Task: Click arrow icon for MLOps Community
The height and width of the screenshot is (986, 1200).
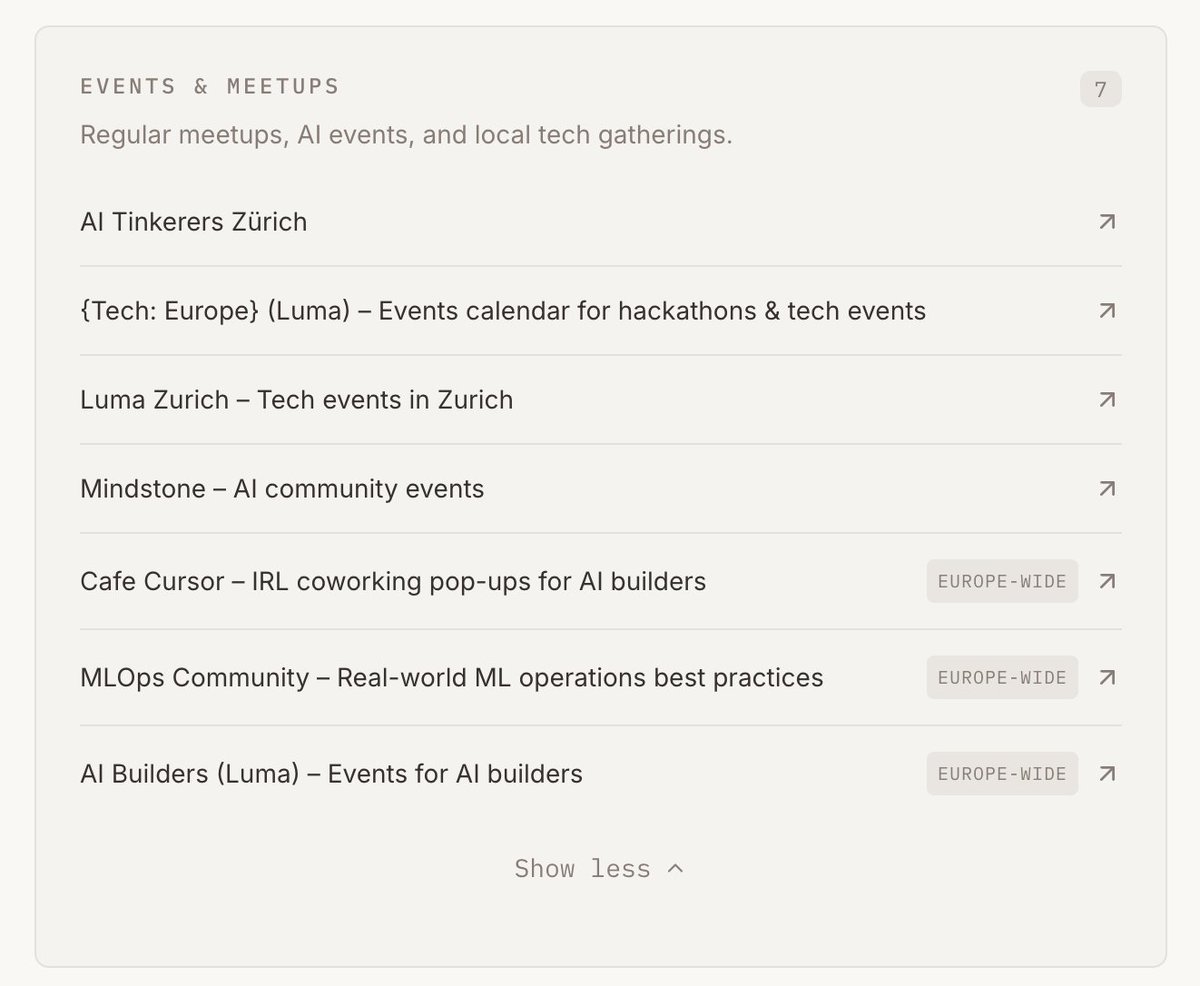Action: [x=1106, y=678]
